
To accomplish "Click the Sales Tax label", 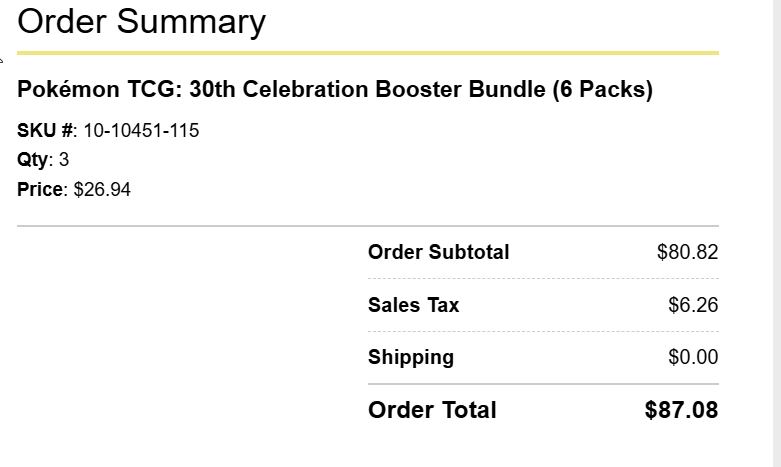I will pos(413,305).
